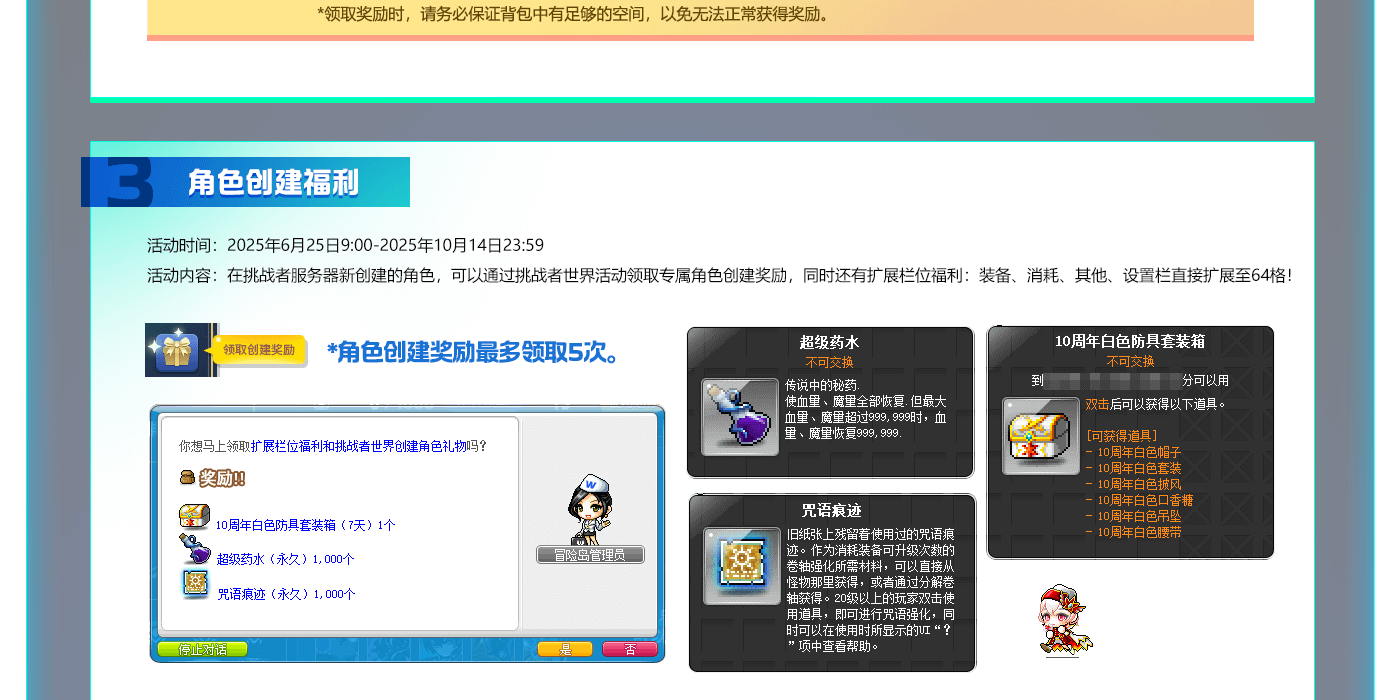Click the 停止对话 button in dialog
The width and height of the screenshot is (1400, 700).
202,649
